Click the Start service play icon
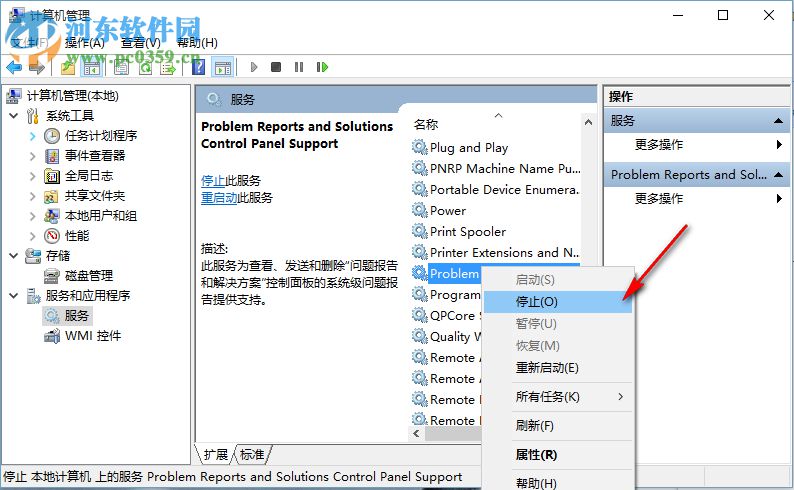 click(x=254, y=67)
